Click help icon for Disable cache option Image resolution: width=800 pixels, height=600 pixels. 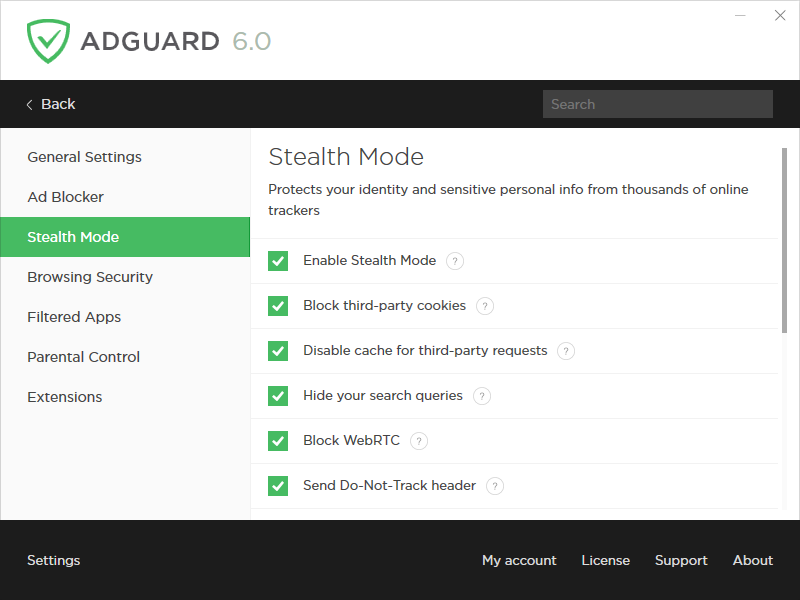tap(566, 351)
